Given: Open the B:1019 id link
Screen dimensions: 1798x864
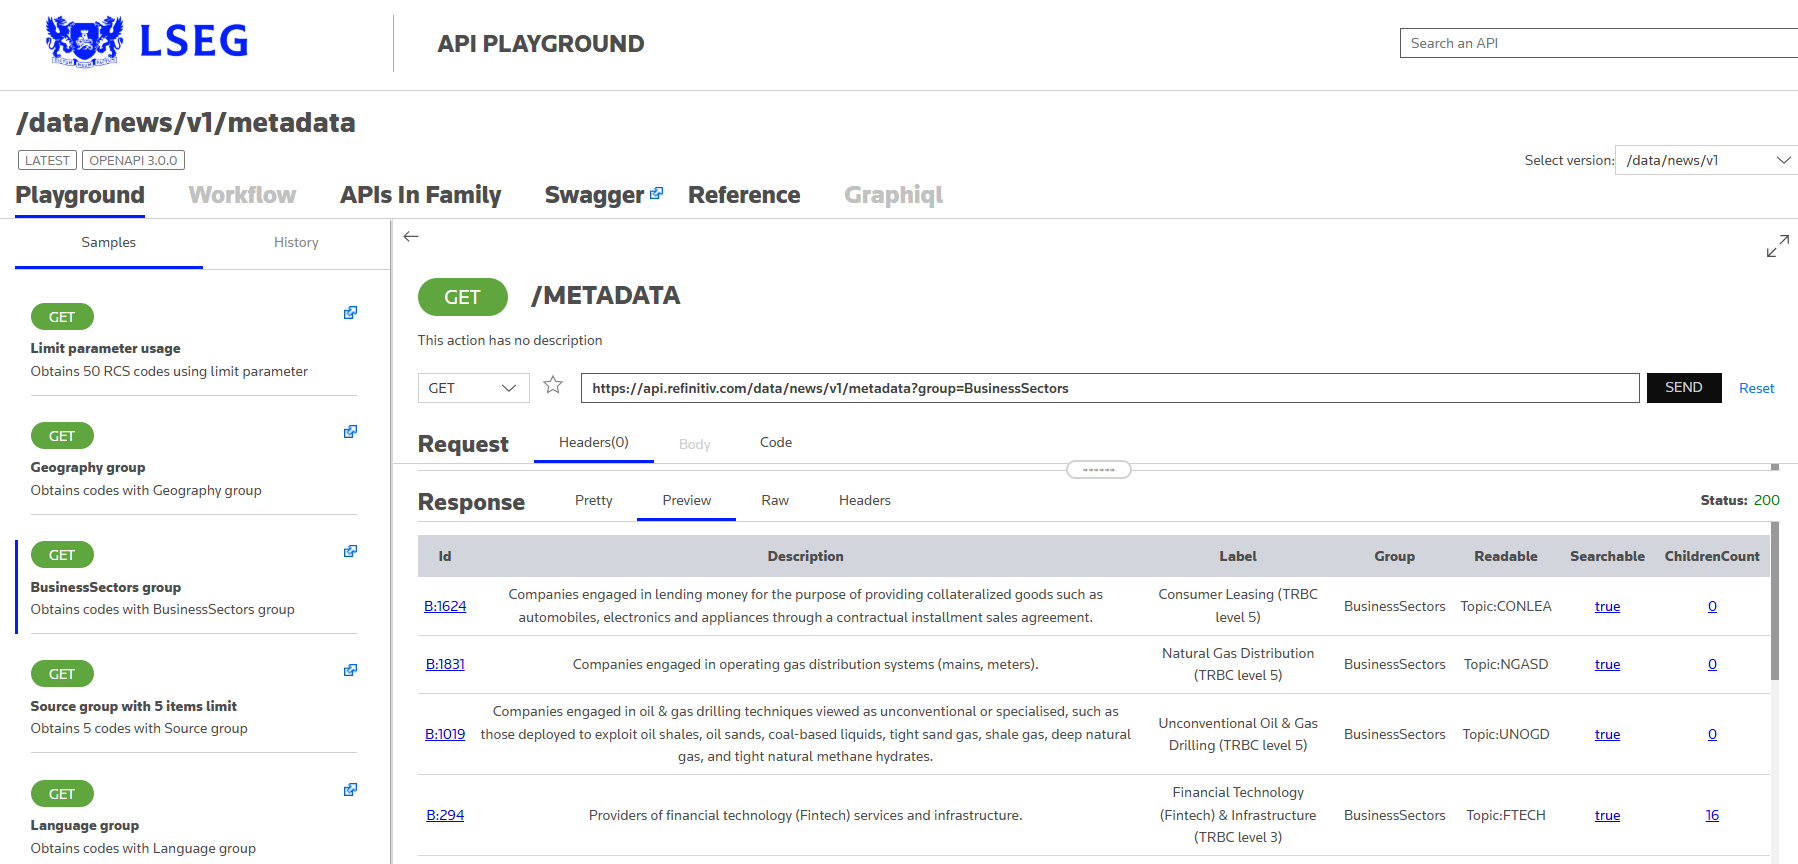Looking at the screenshot, I should [x=445, y=734].
